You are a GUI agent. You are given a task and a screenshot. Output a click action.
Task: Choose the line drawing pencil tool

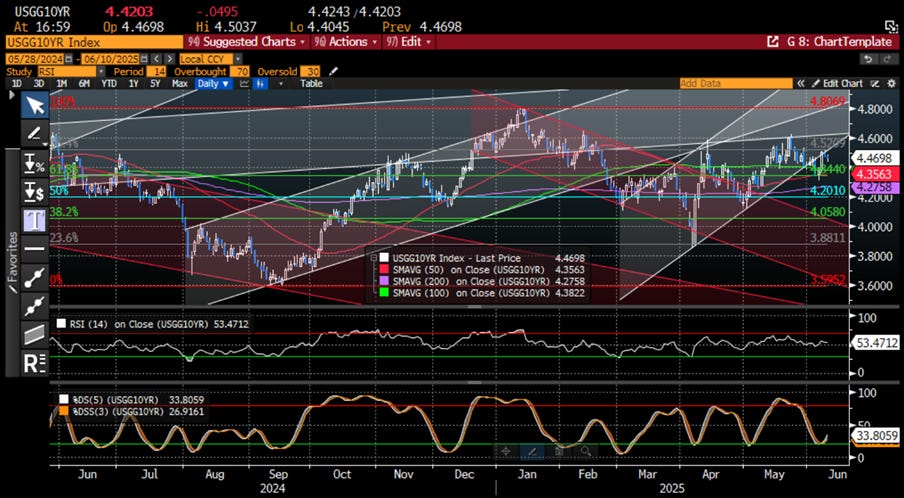(x=33, y=134)
